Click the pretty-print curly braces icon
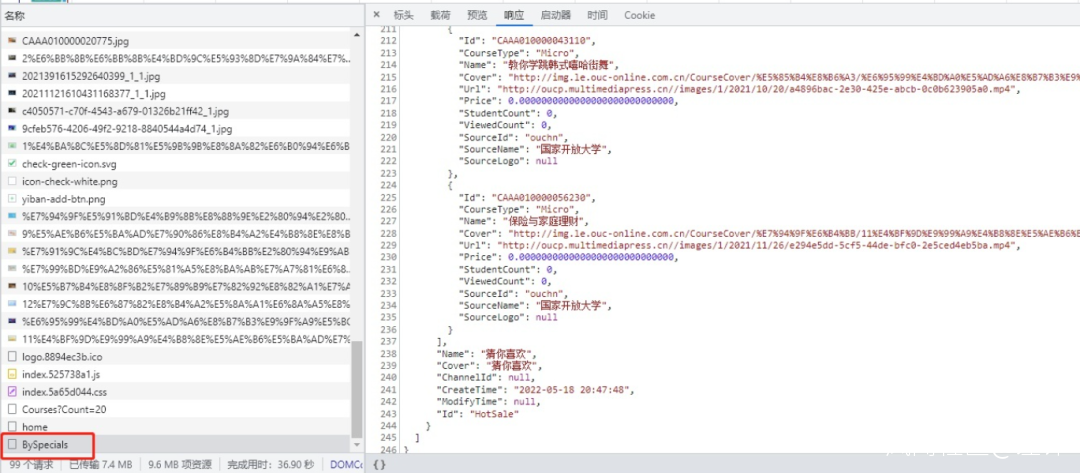The height and width of the screenshot is (473, 1080). tap(379, 464)
